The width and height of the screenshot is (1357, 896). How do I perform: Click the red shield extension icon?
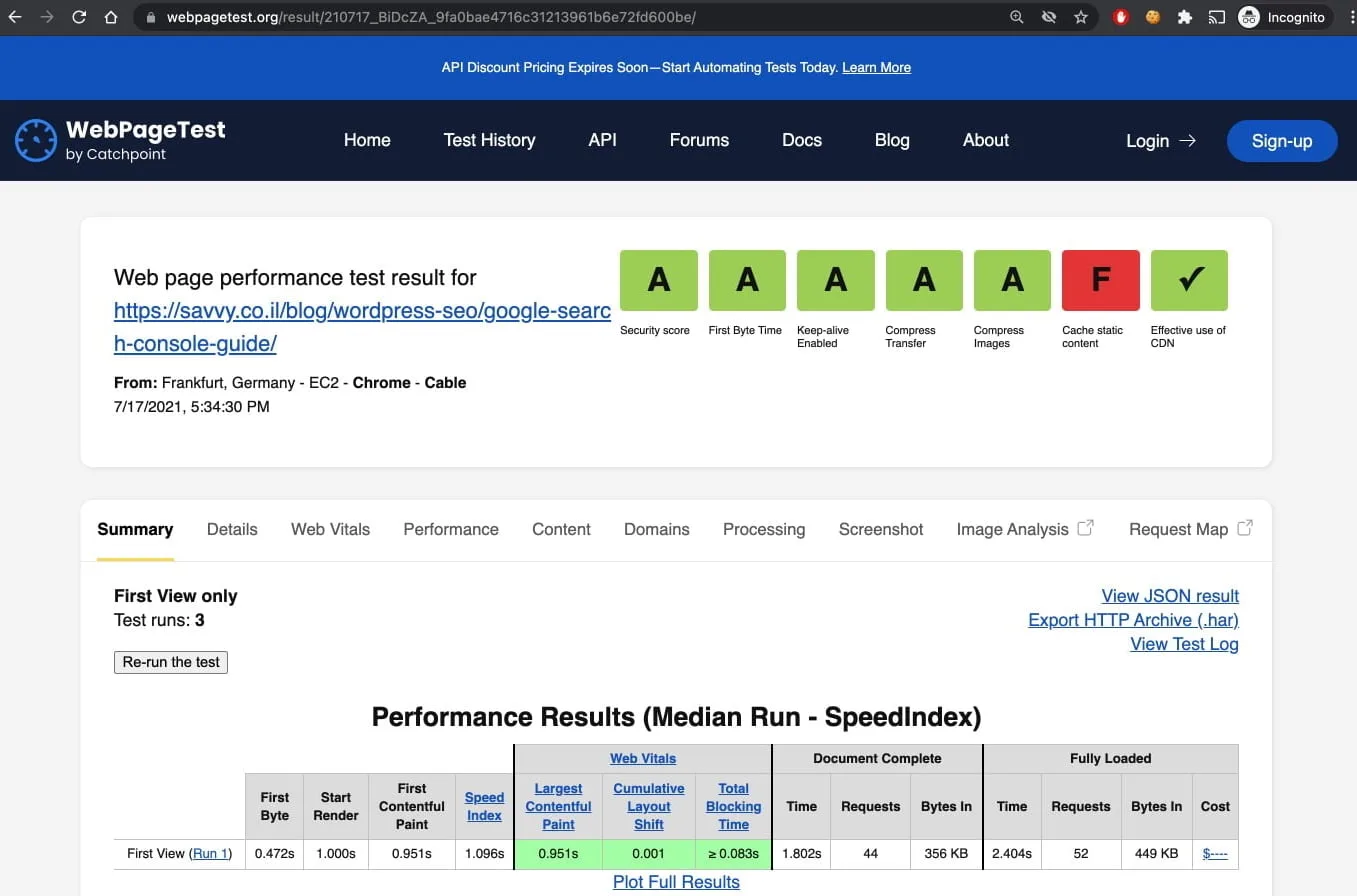click(1121, 17)
